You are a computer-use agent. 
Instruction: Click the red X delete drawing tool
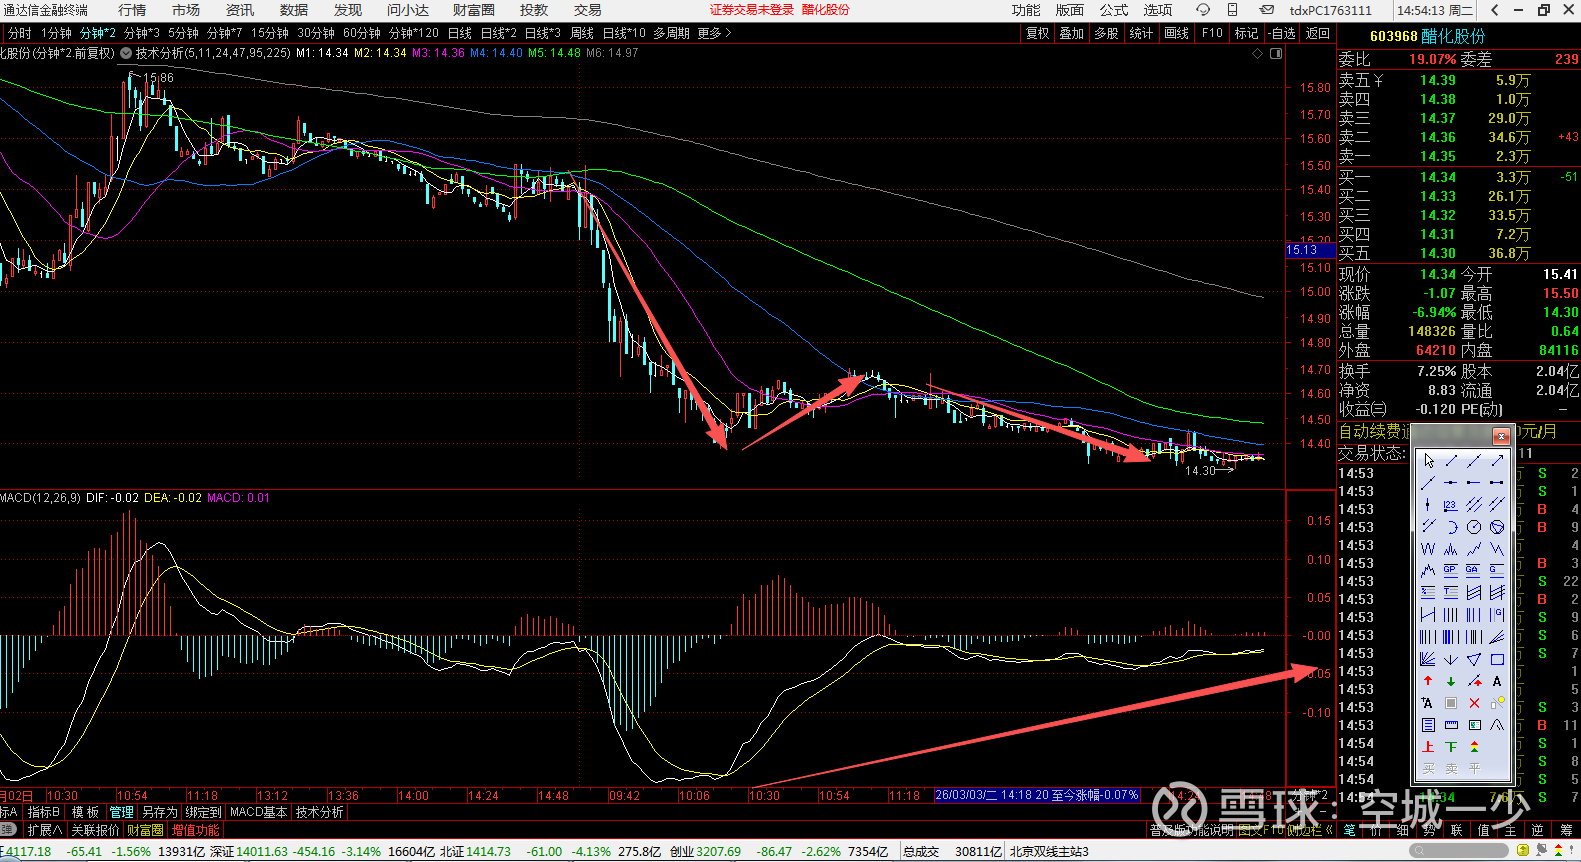click(x=1474, y=703)
